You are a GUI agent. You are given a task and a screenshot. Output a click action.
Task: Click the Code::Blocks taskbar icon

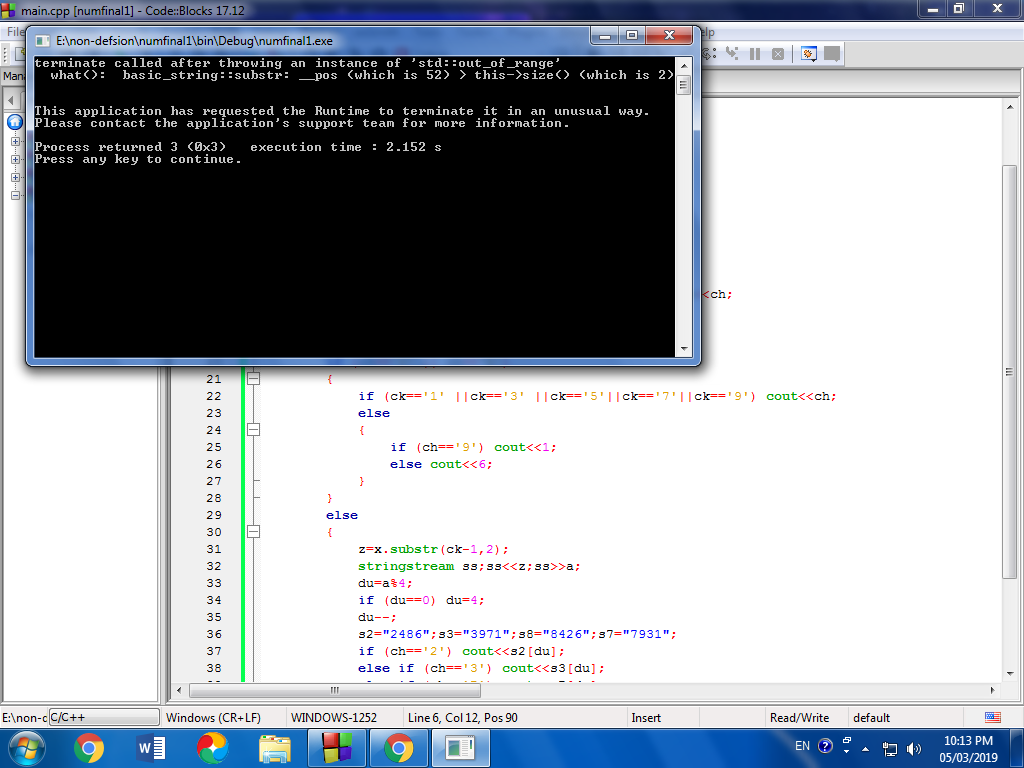click(336, 747)
